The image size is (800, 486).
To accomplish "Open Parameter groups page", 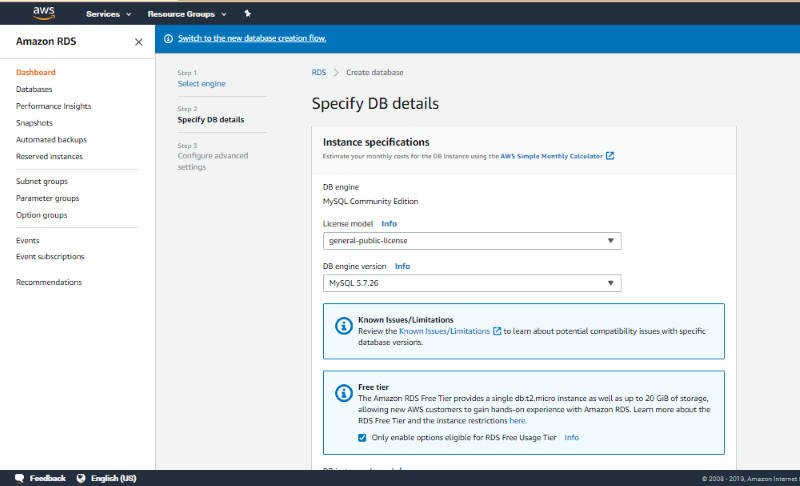I will [x=47, y=198].
